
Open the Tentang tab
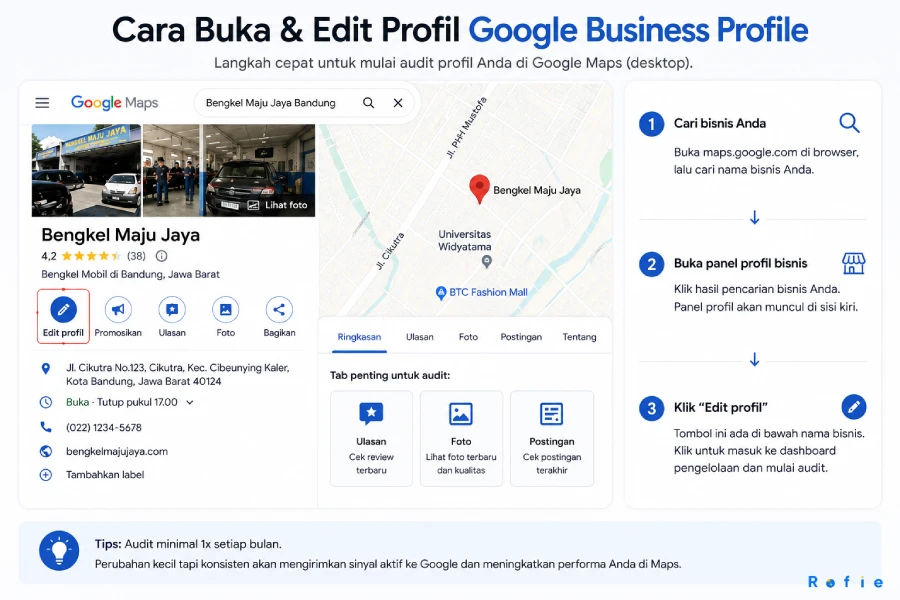[x=579, y=337]
